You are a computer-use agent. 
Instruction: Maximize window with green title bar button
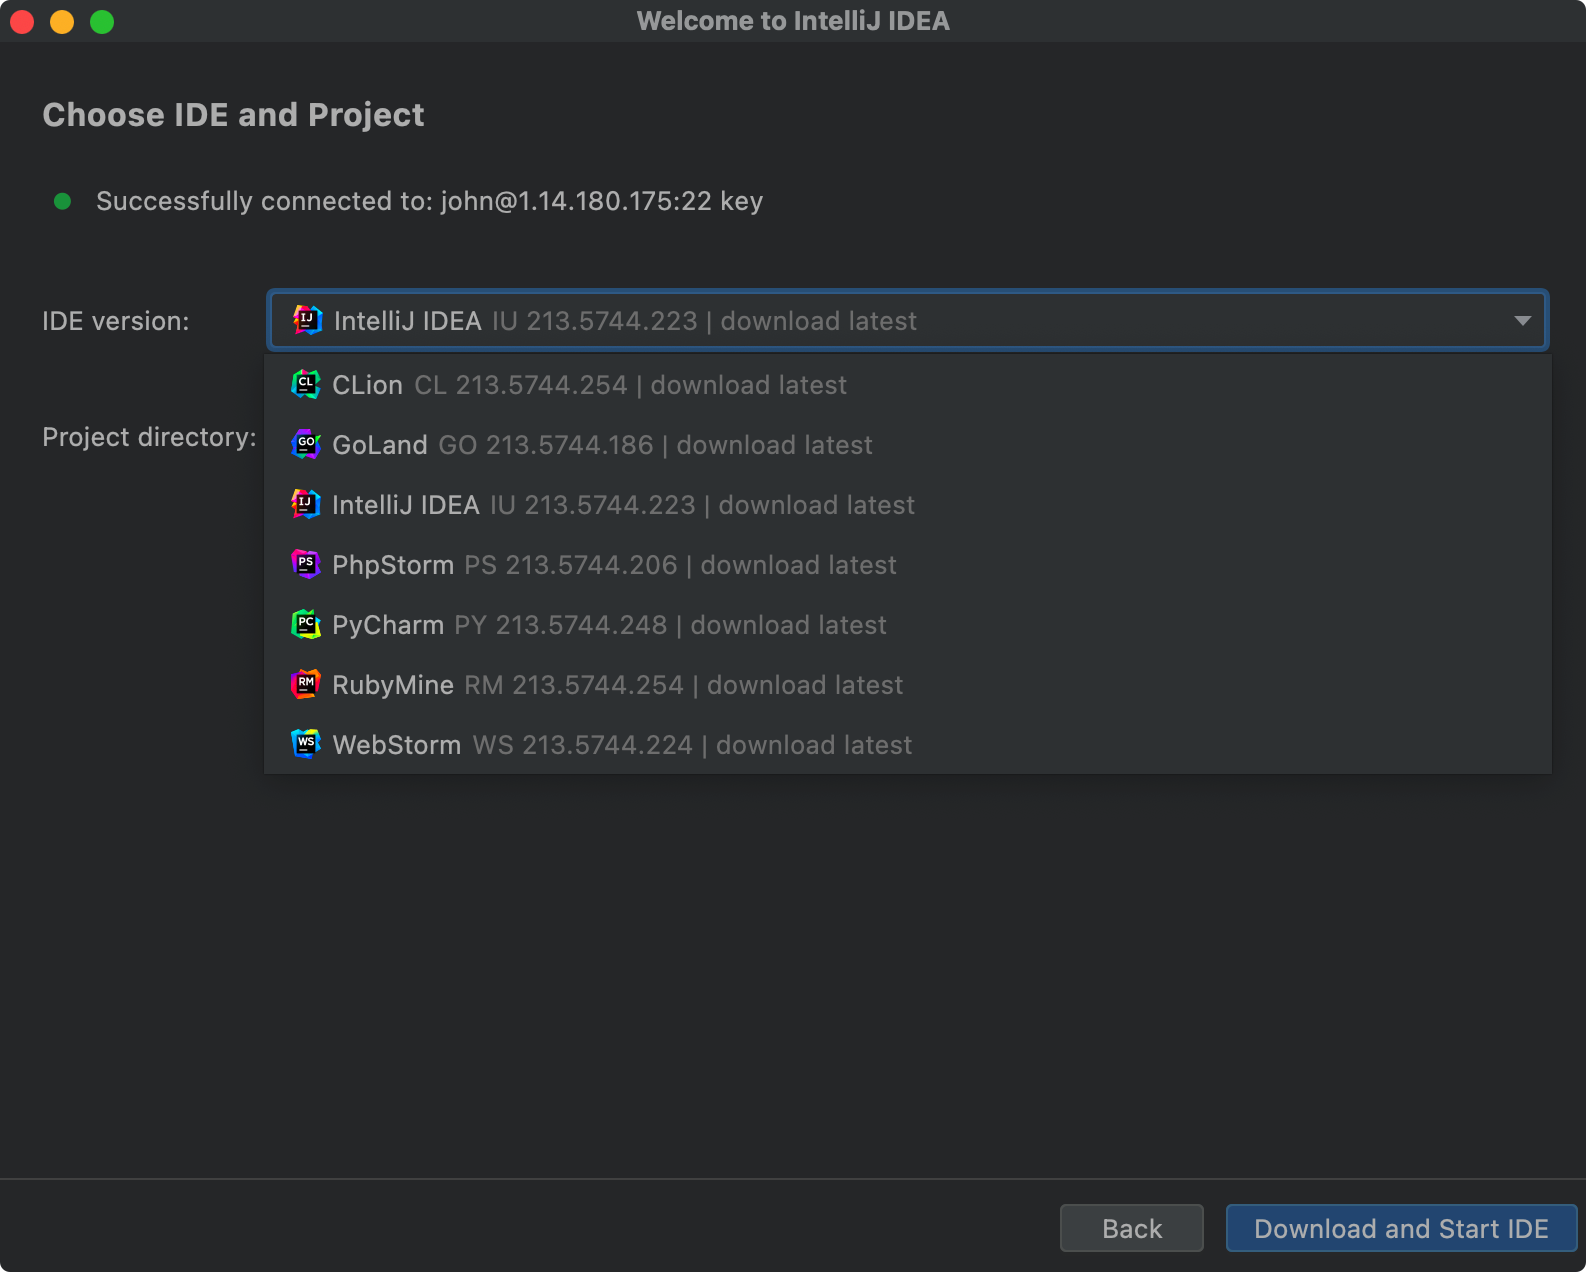(102, 21)
